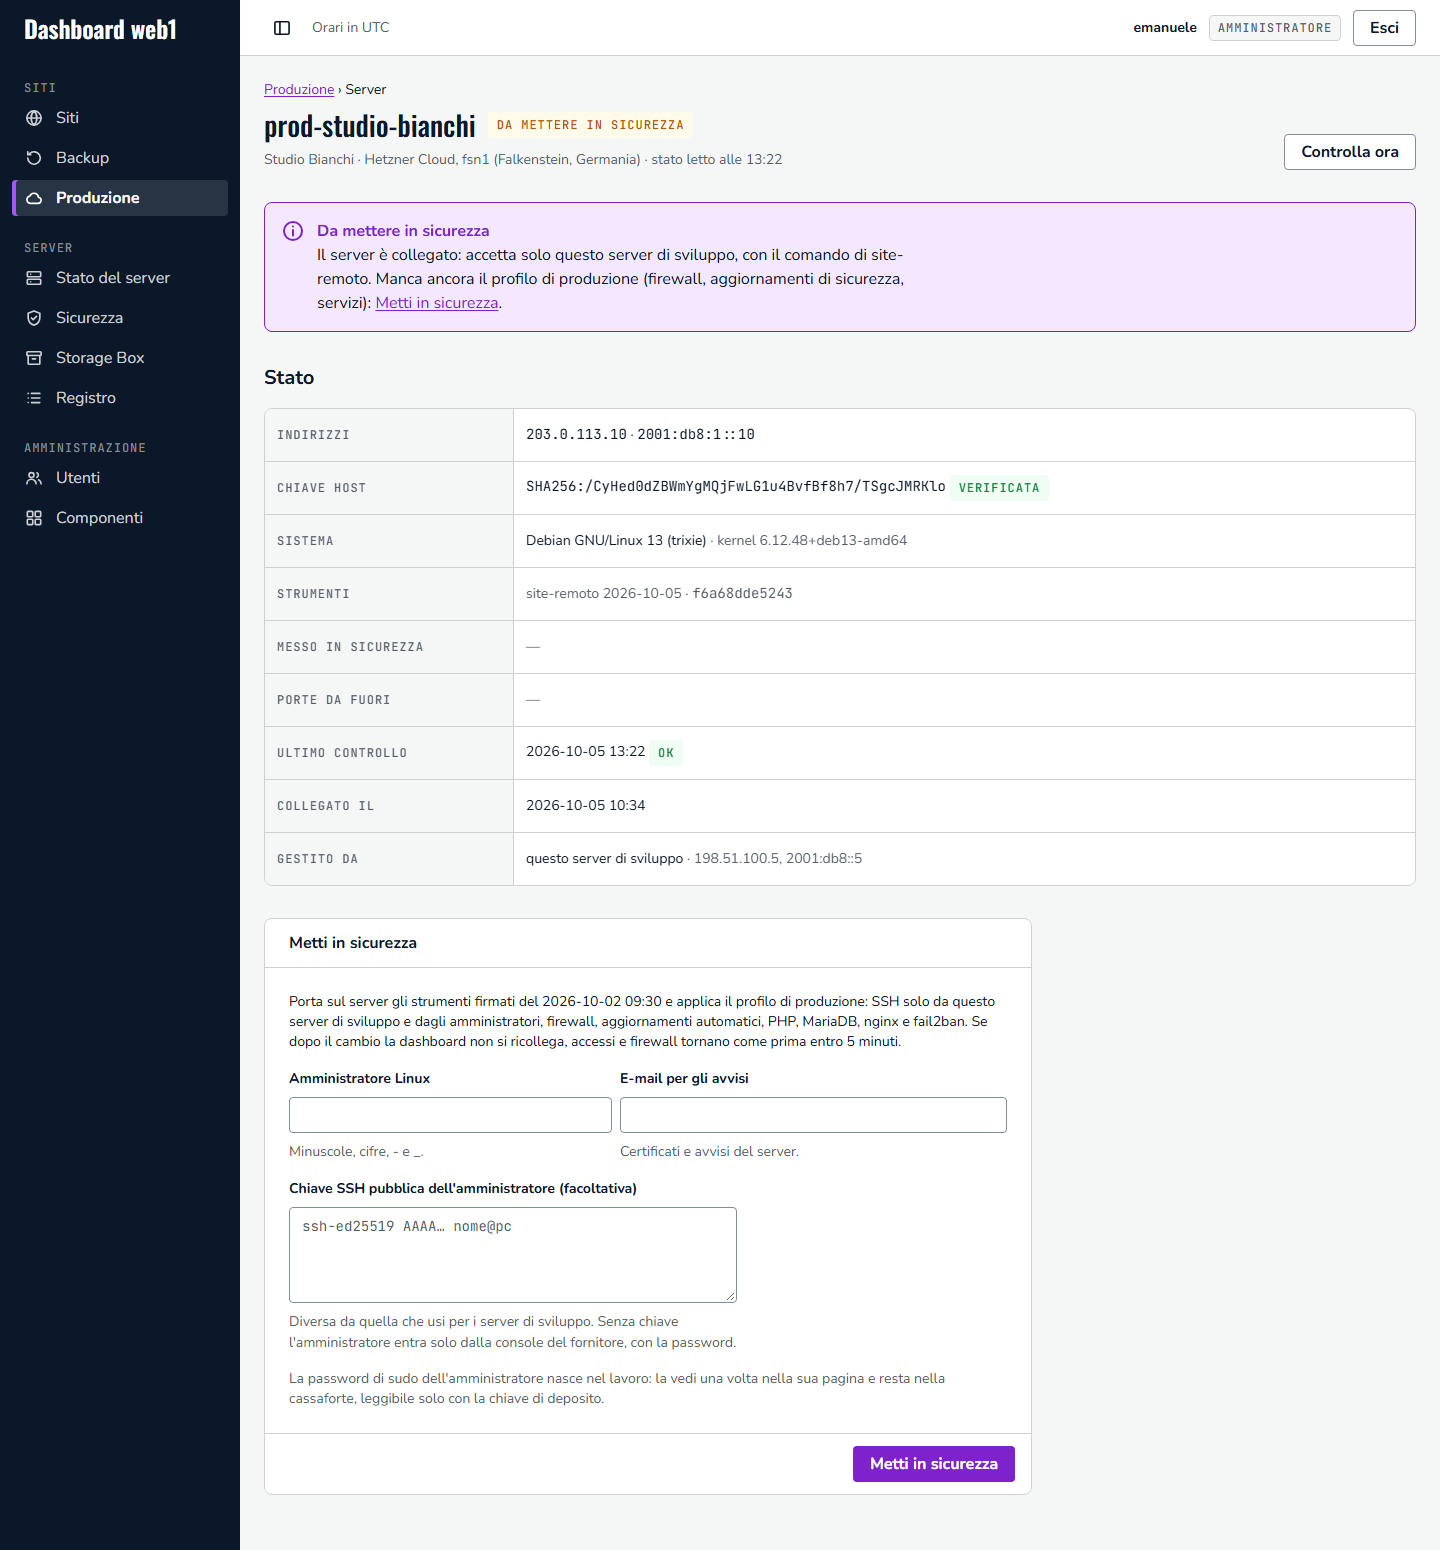Select the address 203.0.113.10 value
This screenshot has width=1440, height=1550.
(576, 435)
